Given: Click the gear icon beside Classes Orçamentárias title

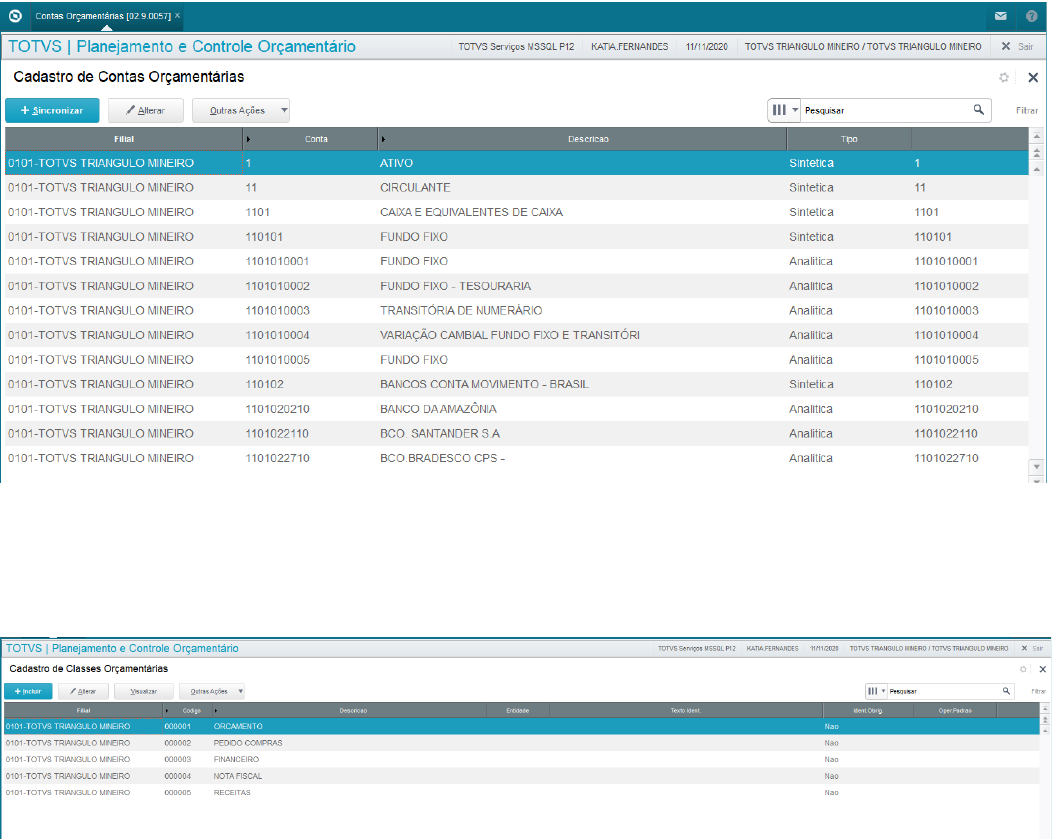Looking at the screenshot, I should [1023, 669].
